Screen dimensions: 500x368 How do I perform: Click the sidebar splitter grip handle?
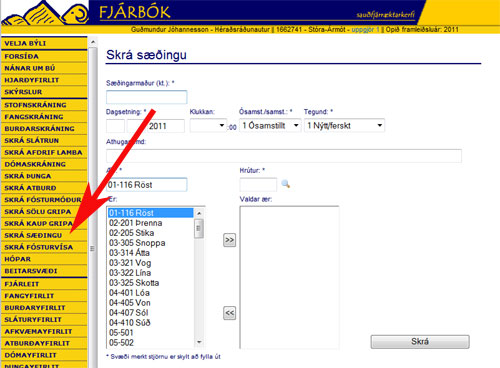coord(92,248)
